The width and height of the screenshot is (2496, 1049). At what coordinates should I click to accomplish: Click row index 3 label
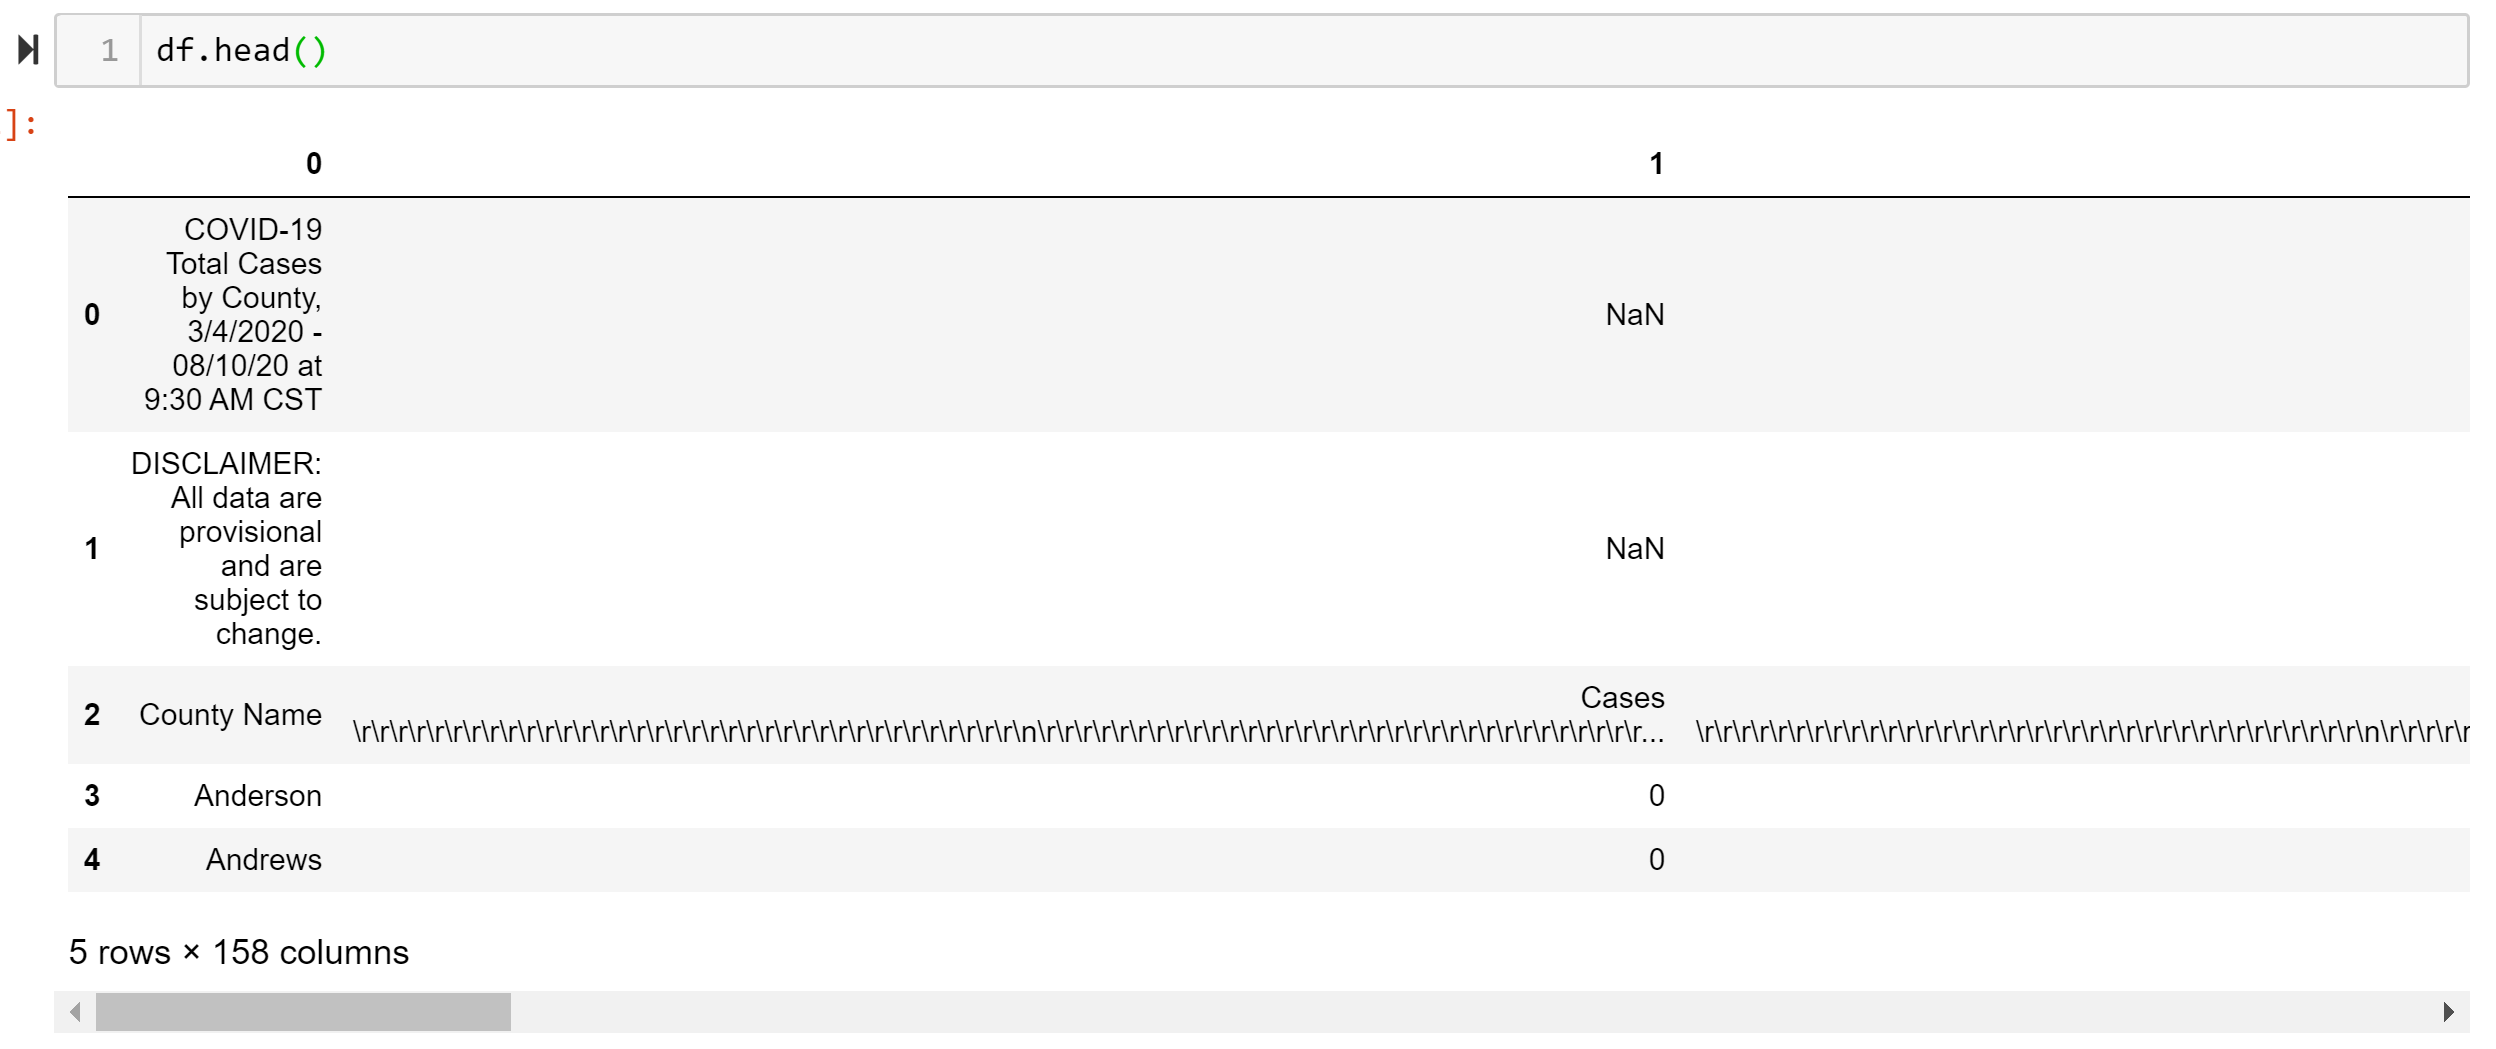click(92, 796)
